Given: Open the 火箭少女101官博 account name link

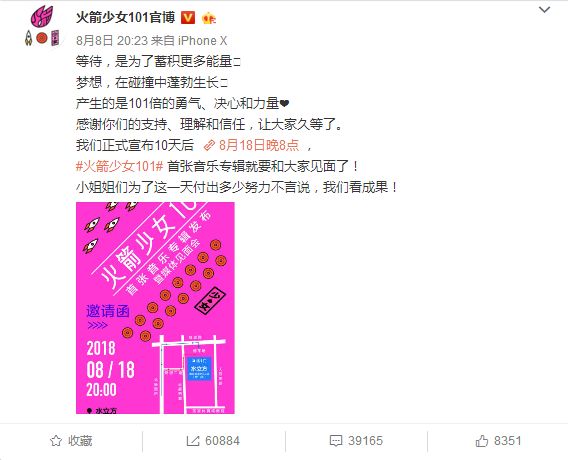Looking at the screenshot, I should tap(126, 17).
